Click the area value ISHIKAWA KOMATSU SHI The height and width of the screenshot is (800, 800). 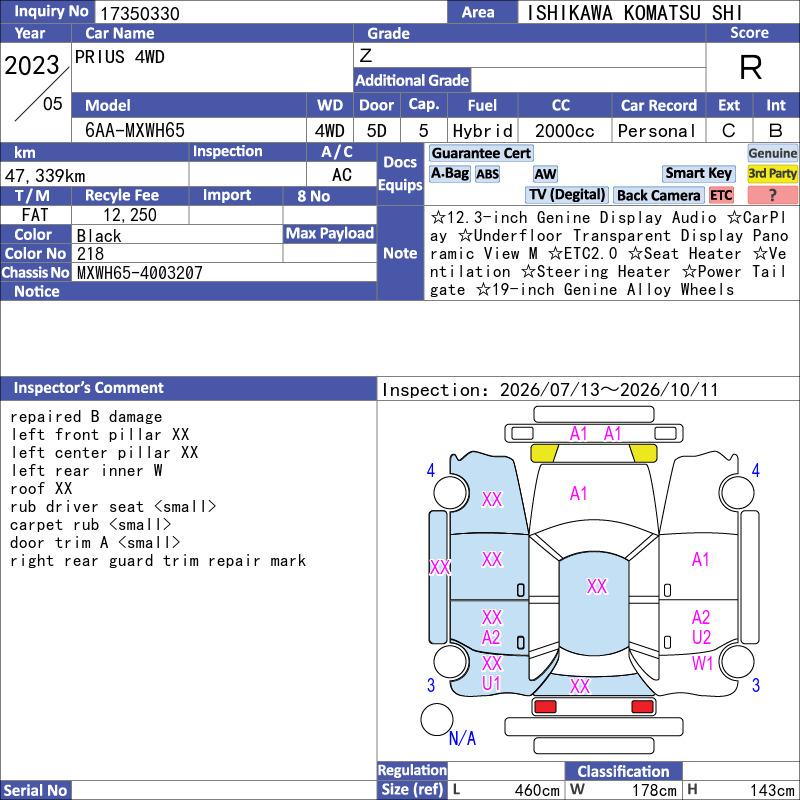tap(634, 13)
